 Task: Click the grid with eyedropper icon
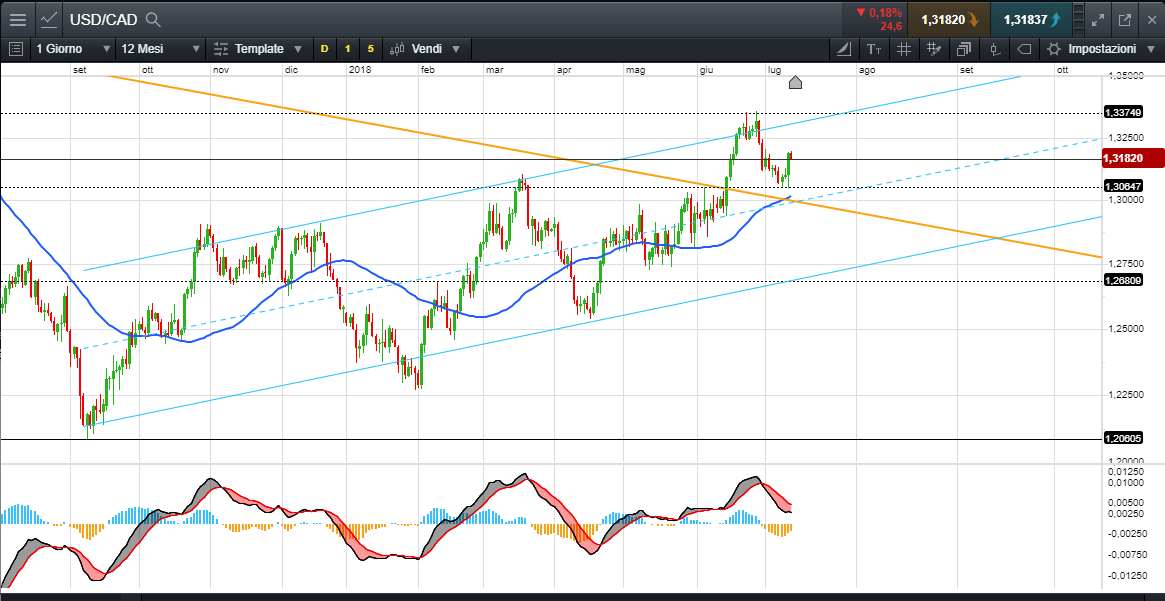pos(934,50)
